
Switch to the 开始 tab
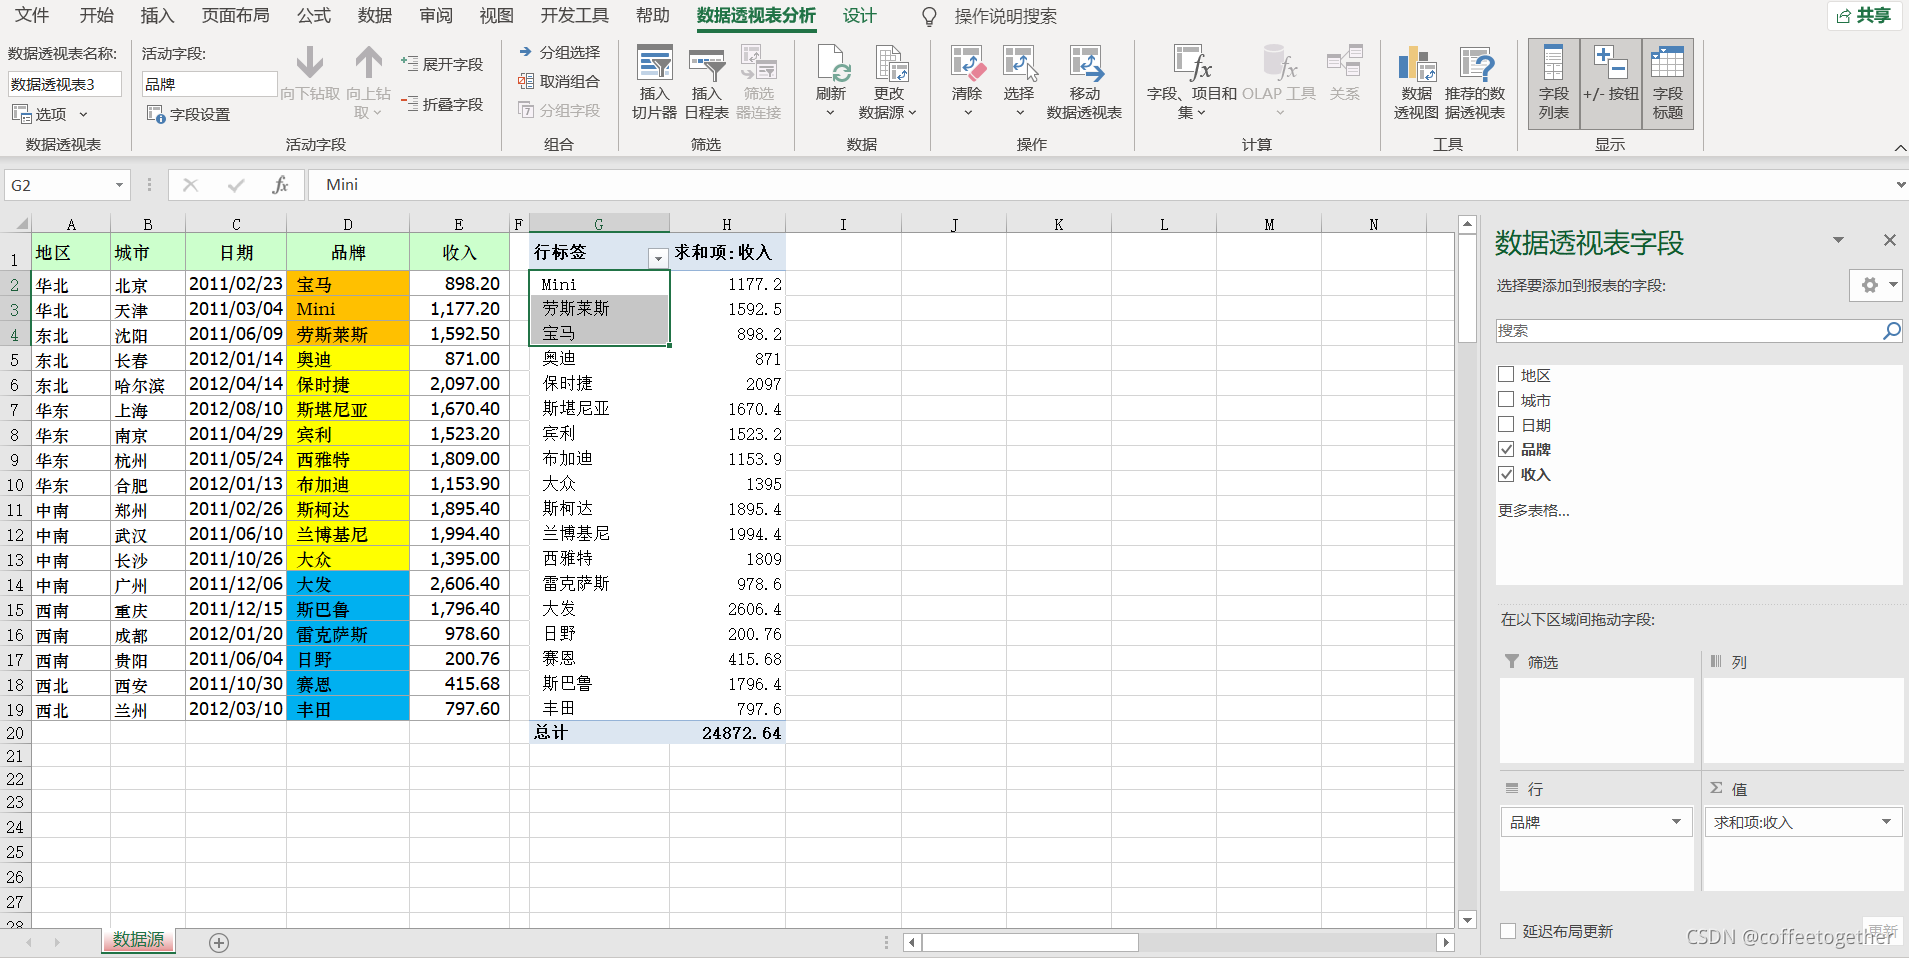[x=97, y=15]
